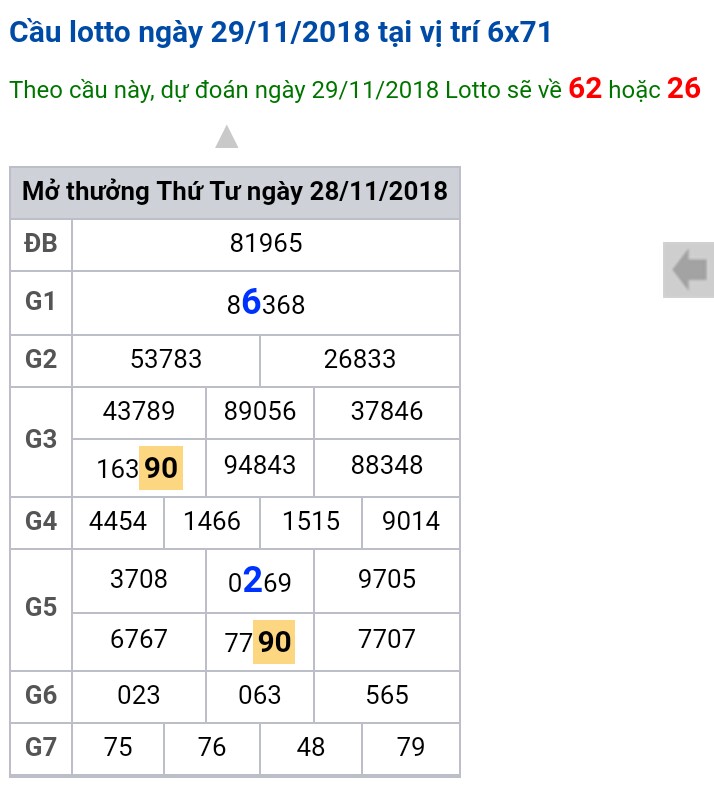Click G4 result 1466
The height and width of the screenshot is (790, 714).
click(x=212, y=521)
